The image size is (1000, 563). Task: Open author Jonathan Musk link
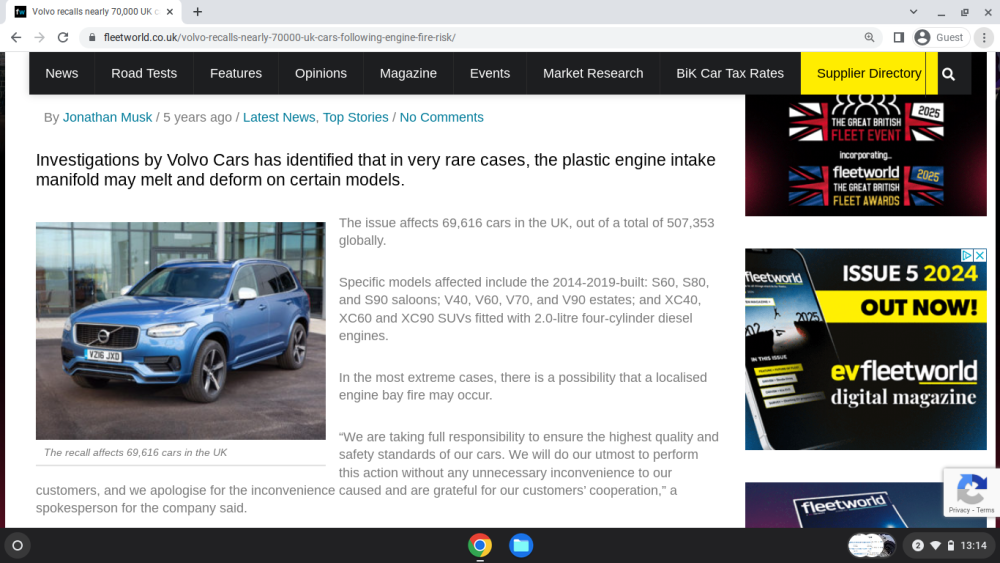107,117
